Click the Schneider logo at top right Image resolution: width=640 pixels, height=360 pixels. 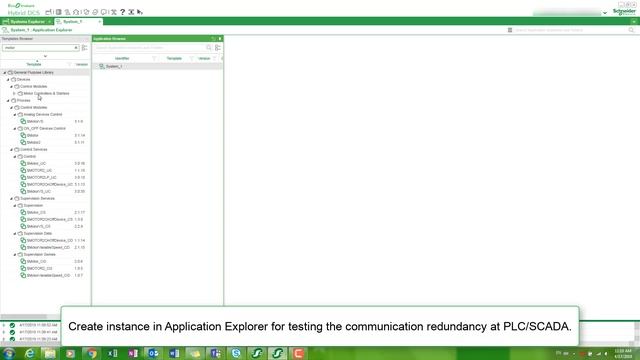624,12
